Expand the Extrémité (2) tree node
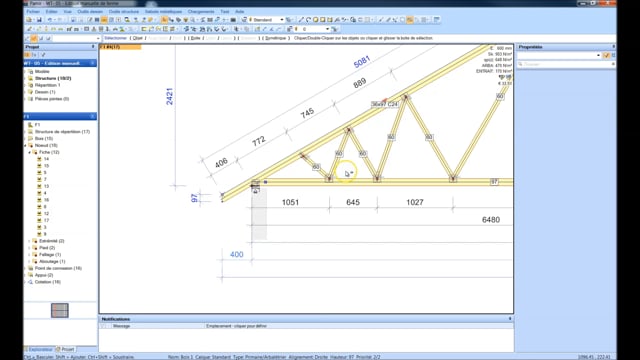640x360 pixels. coord(29,241)
